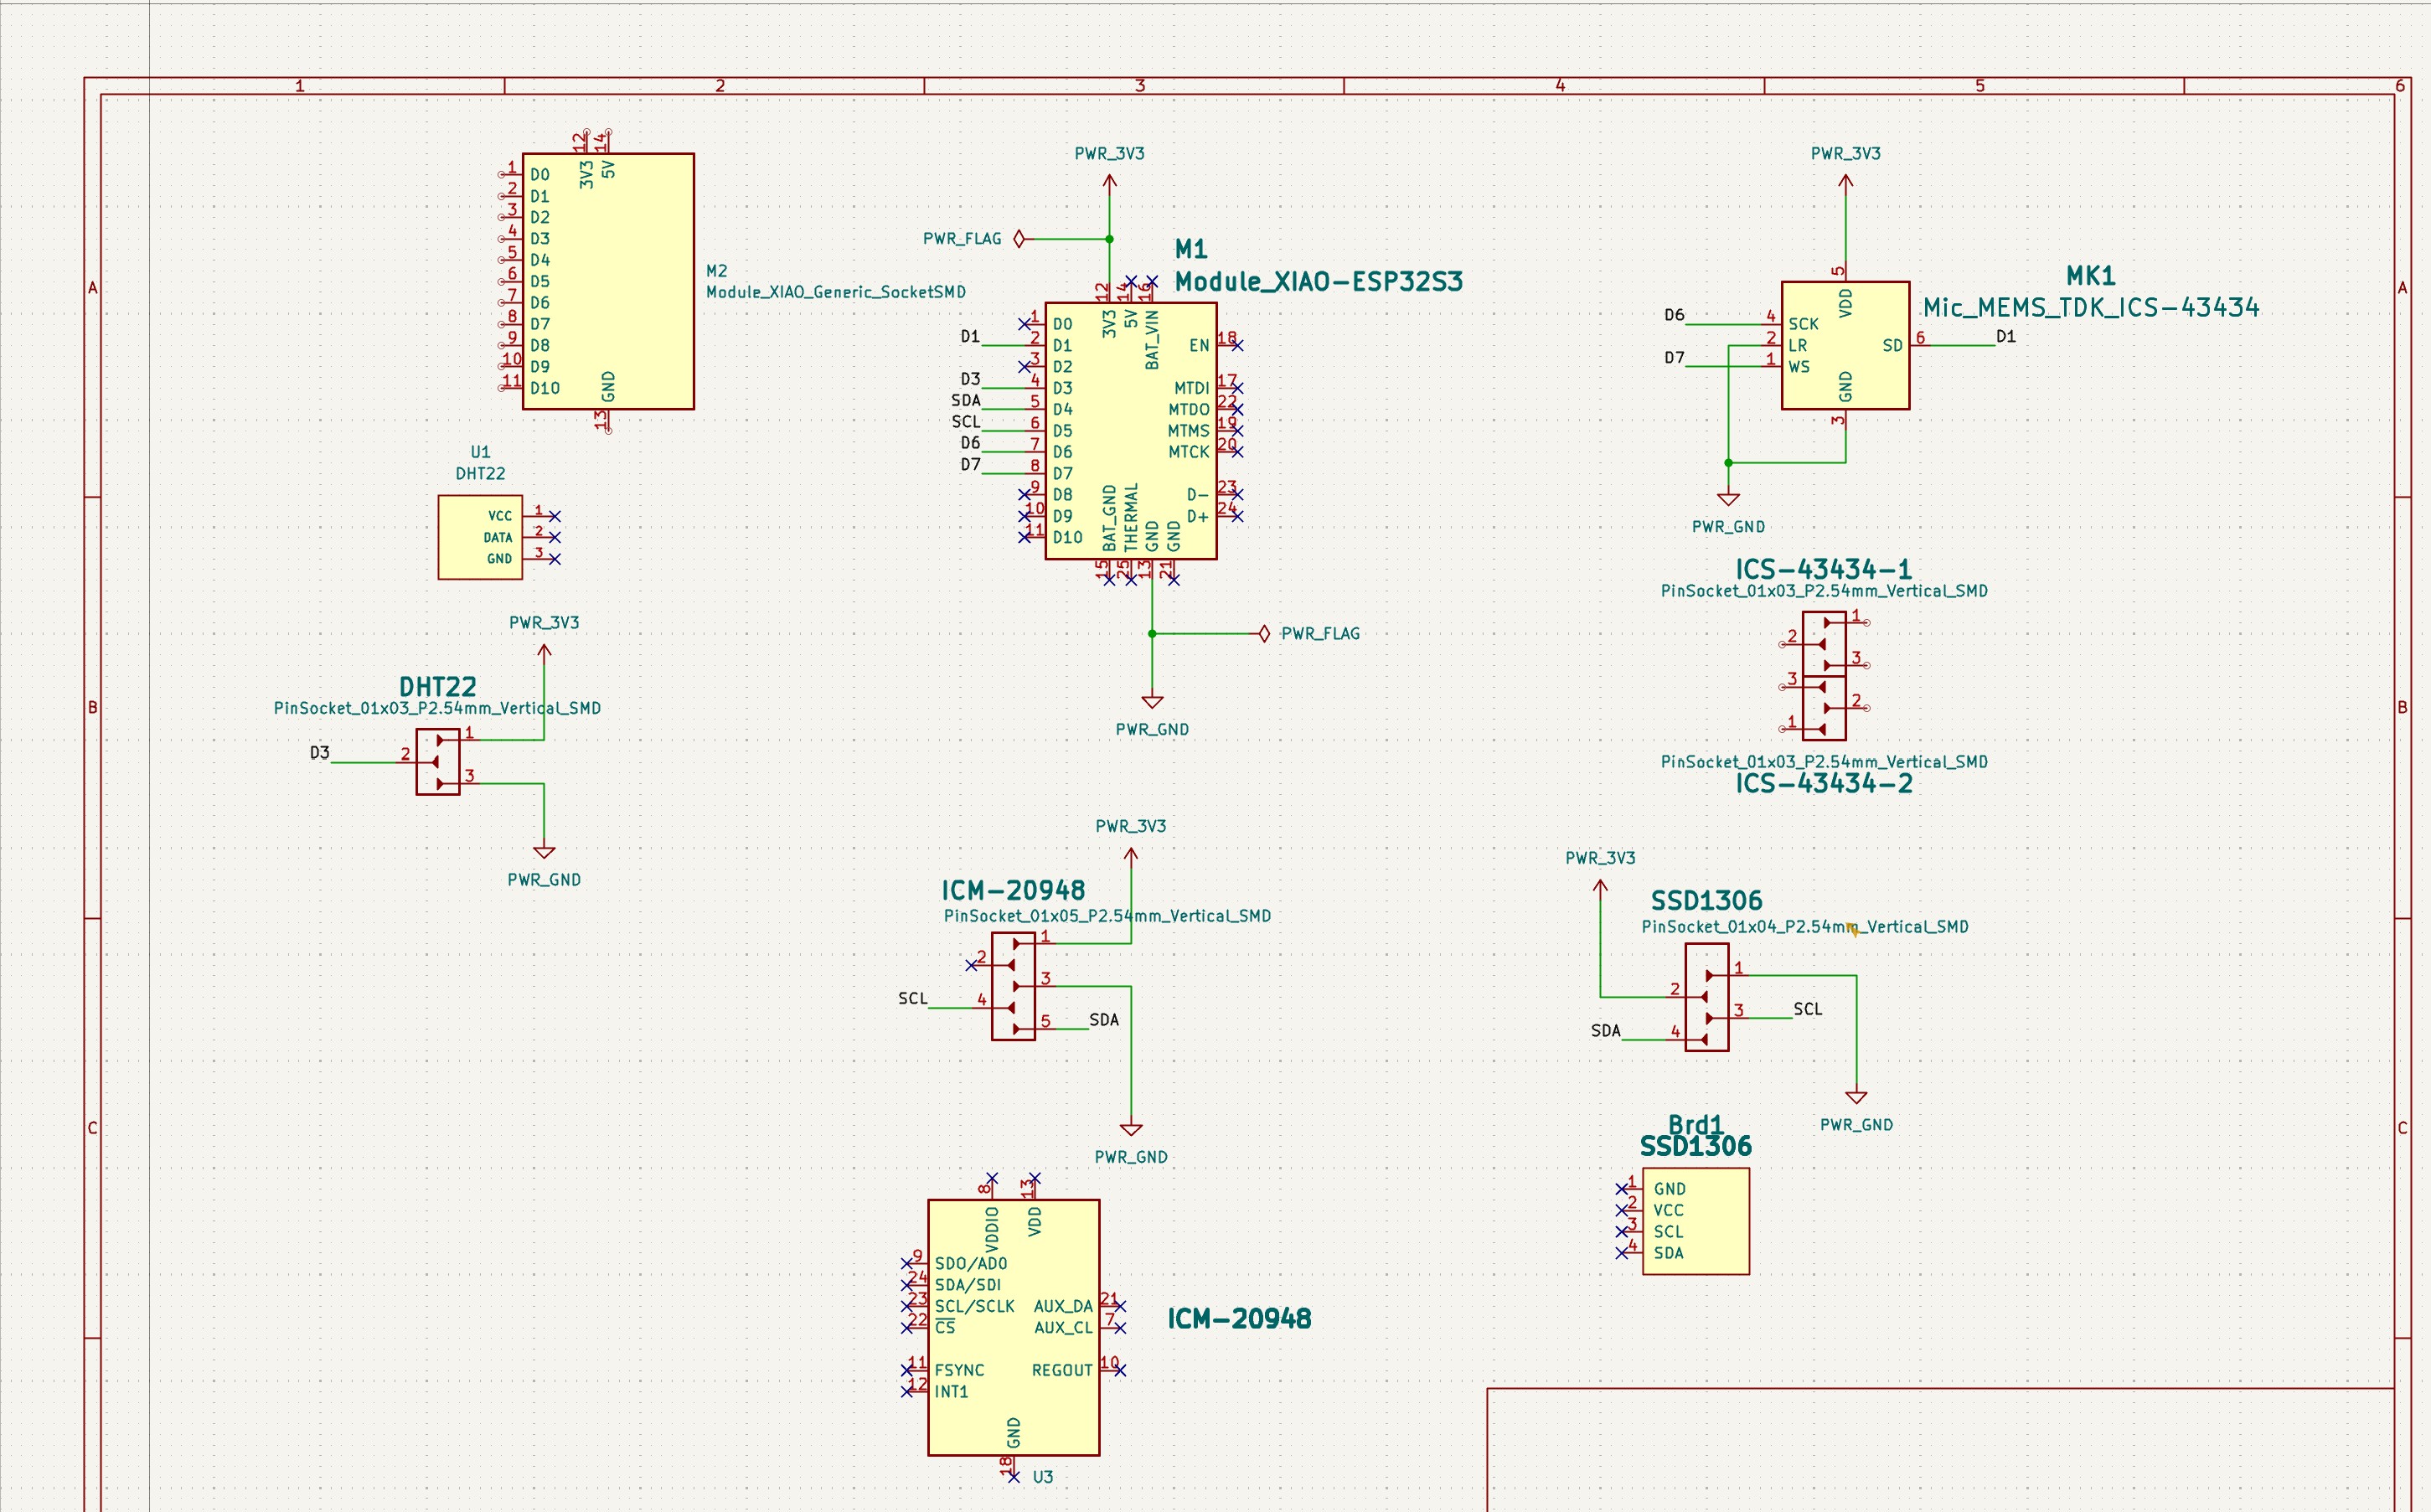Select the SDA net label at M1 pin D4

pyautogui.click(x=966, y=400)
